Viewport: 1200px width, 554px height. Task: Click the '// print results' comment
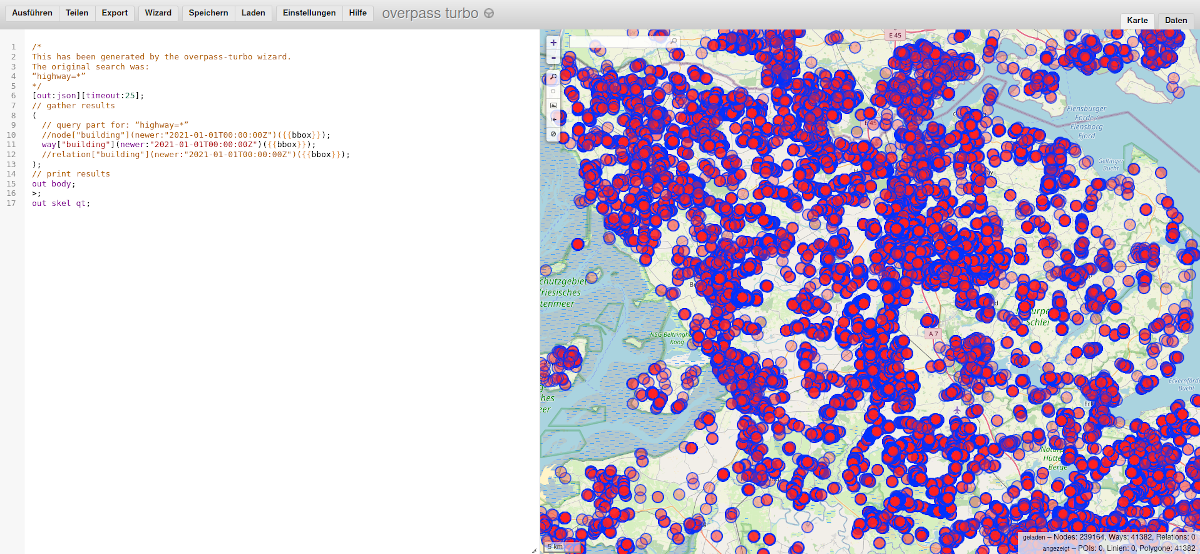pyautogui.click(x=70, y=174)
